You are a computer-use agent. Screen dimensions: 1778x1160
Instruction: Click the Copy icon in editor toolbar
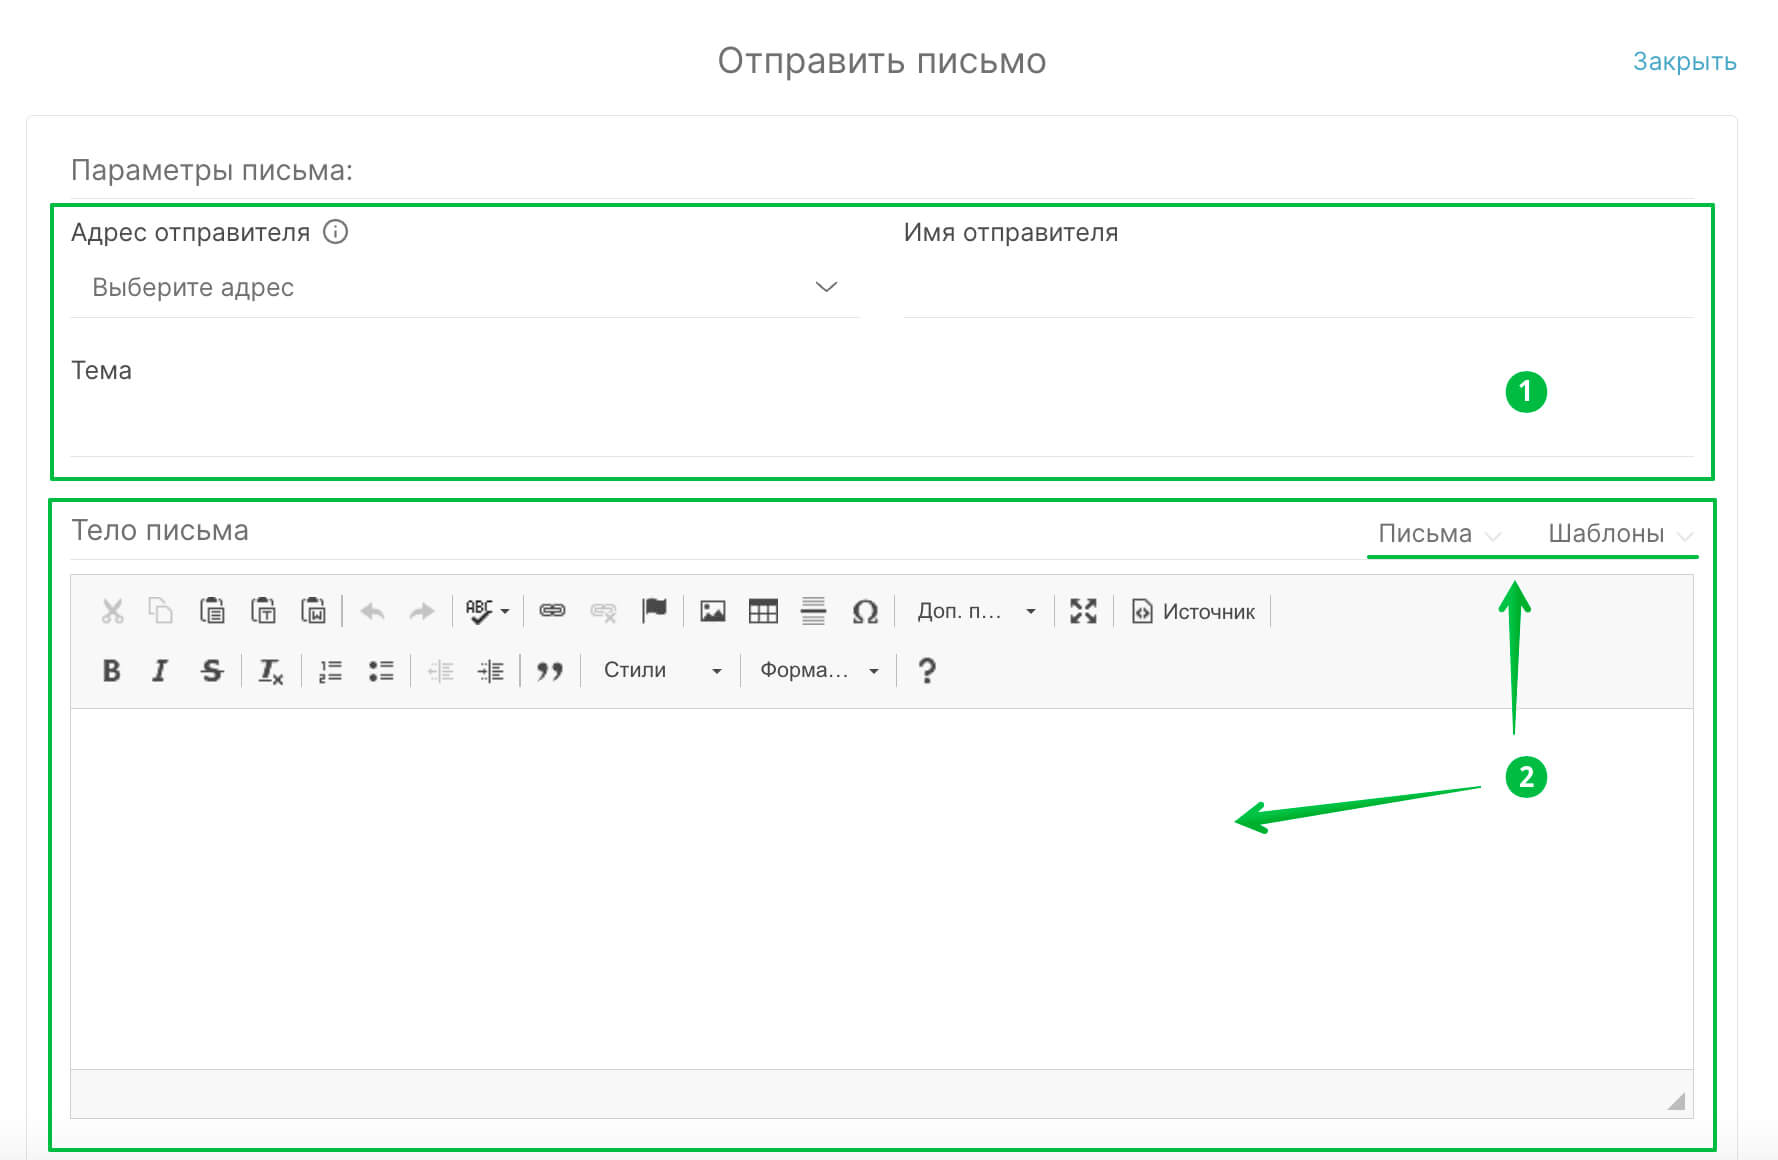coord(161,611)
